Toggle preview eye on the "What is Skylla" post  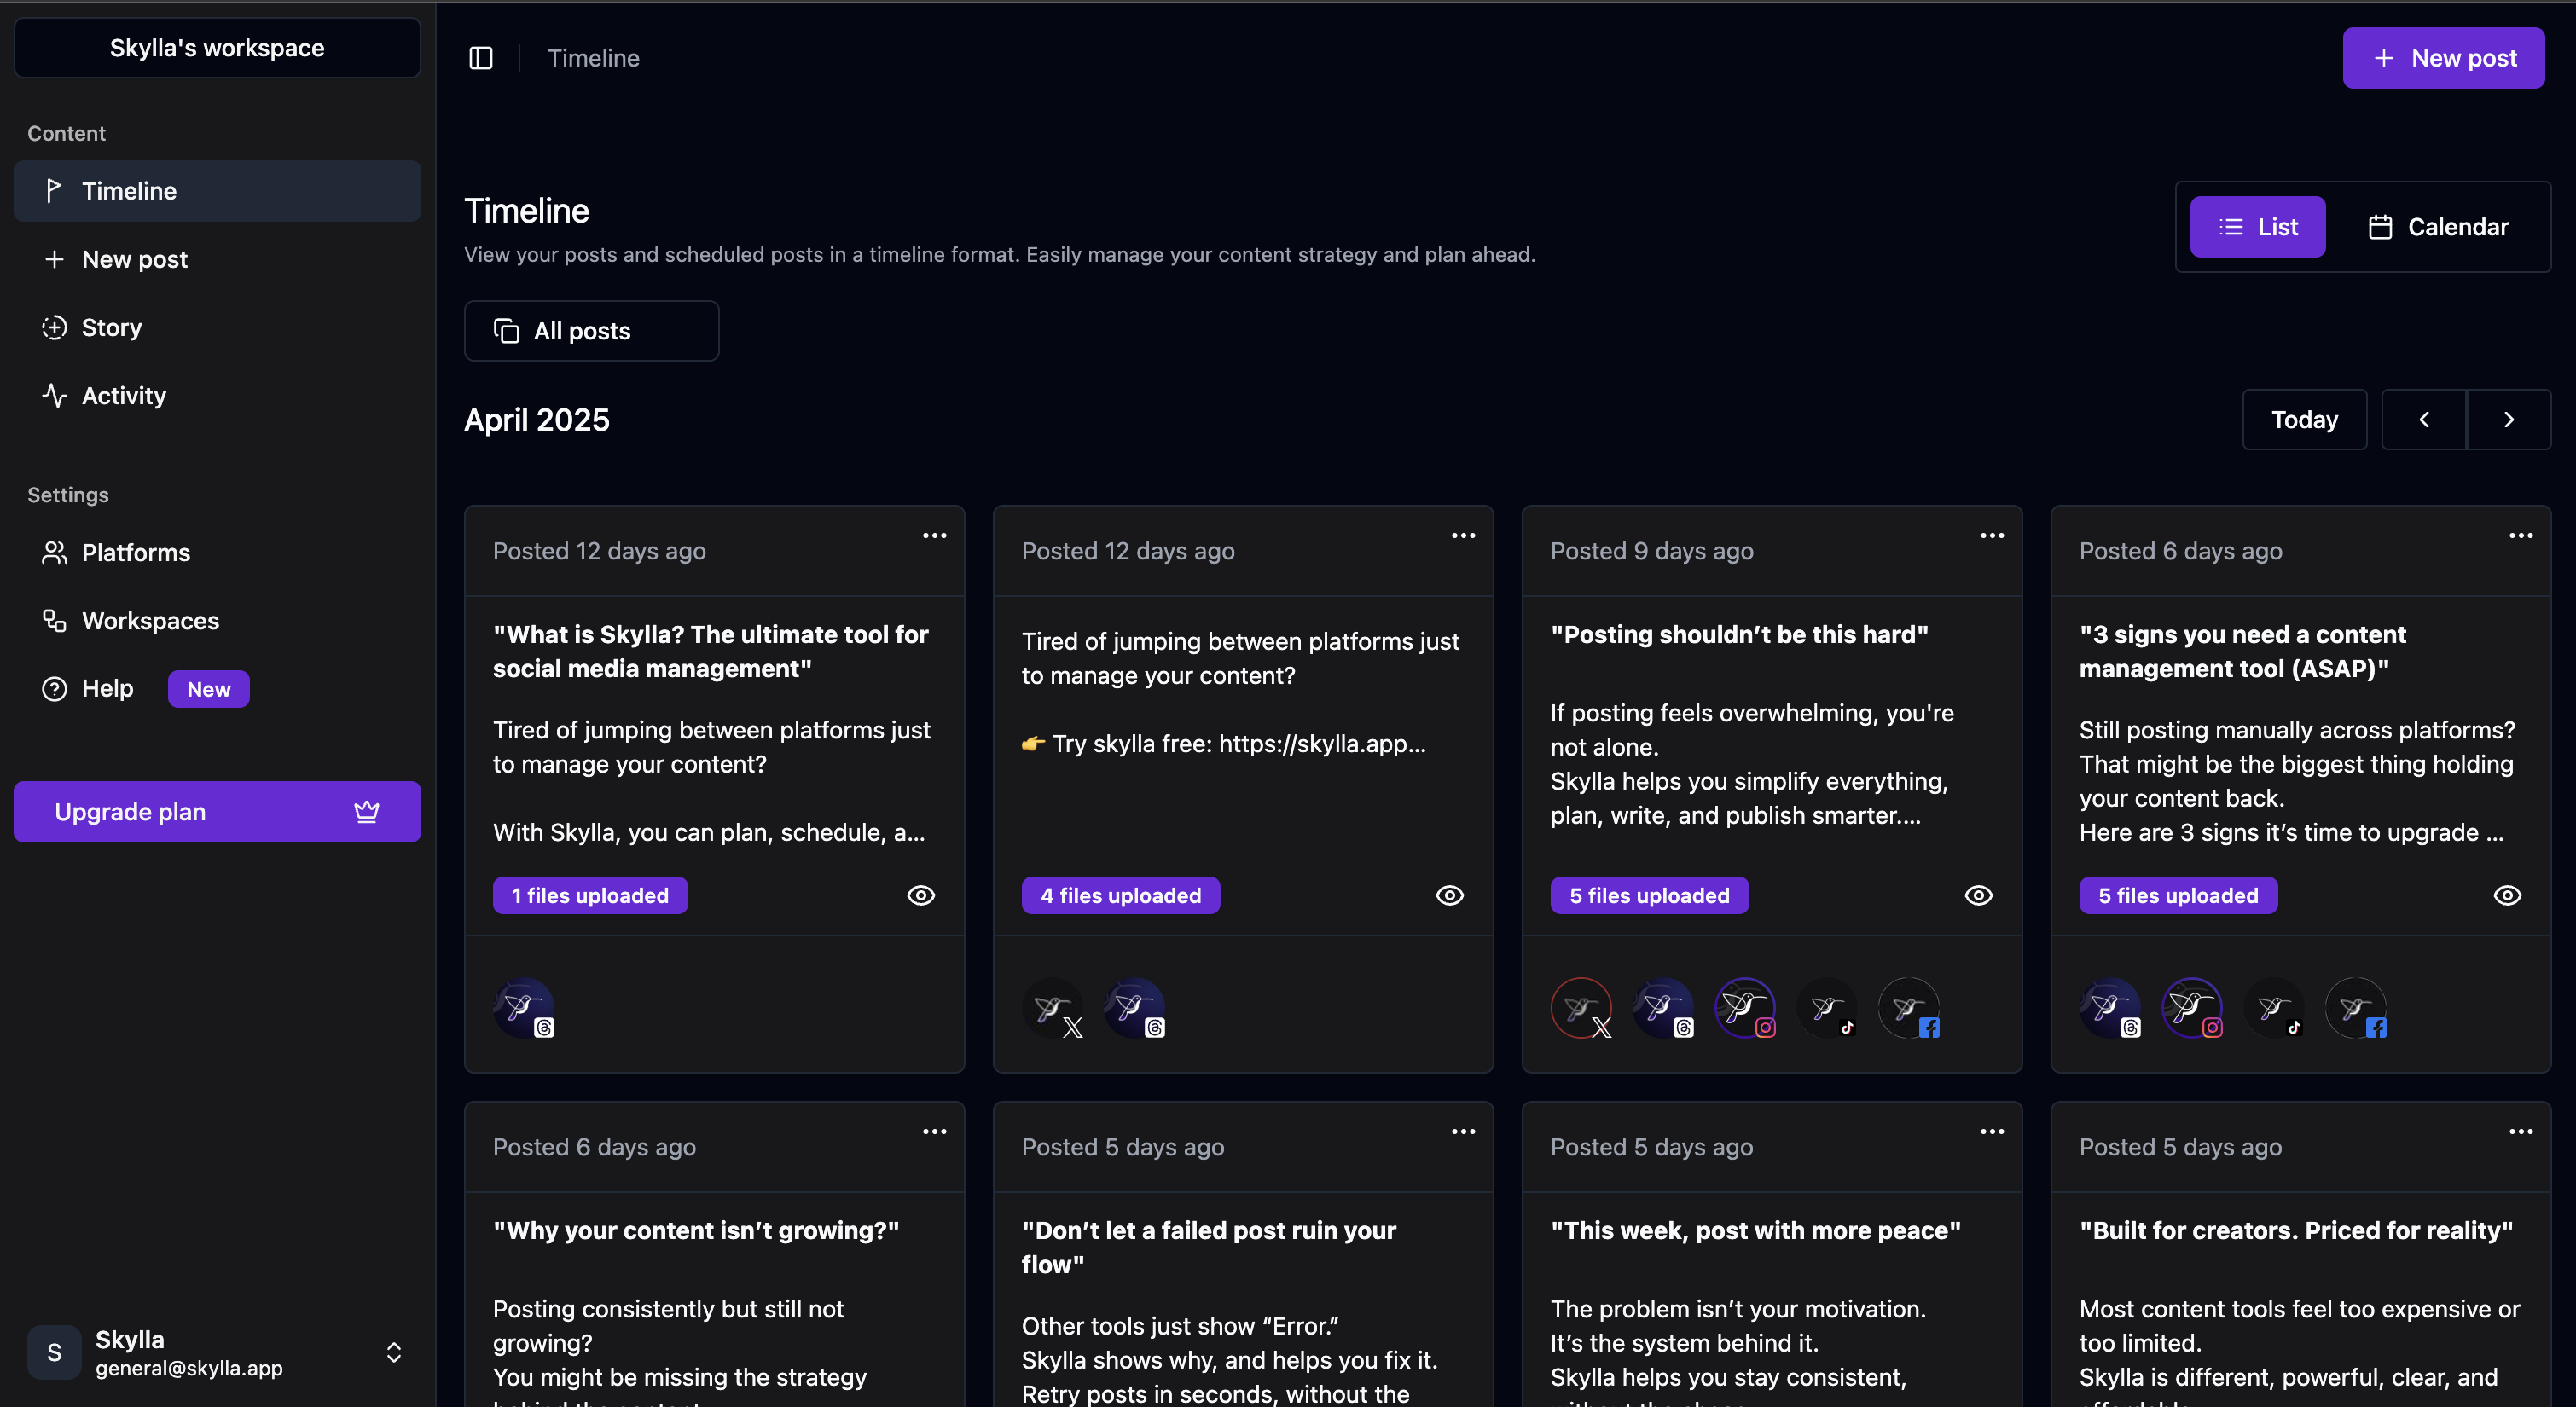coord(920,895)
